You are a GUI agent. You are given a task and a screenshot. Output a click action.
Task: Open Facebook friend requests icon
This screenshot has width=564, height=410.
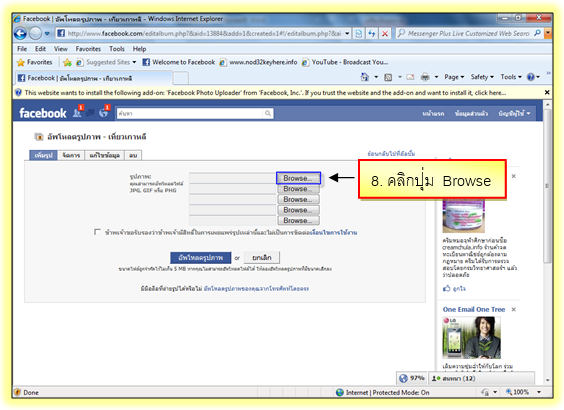77,113
